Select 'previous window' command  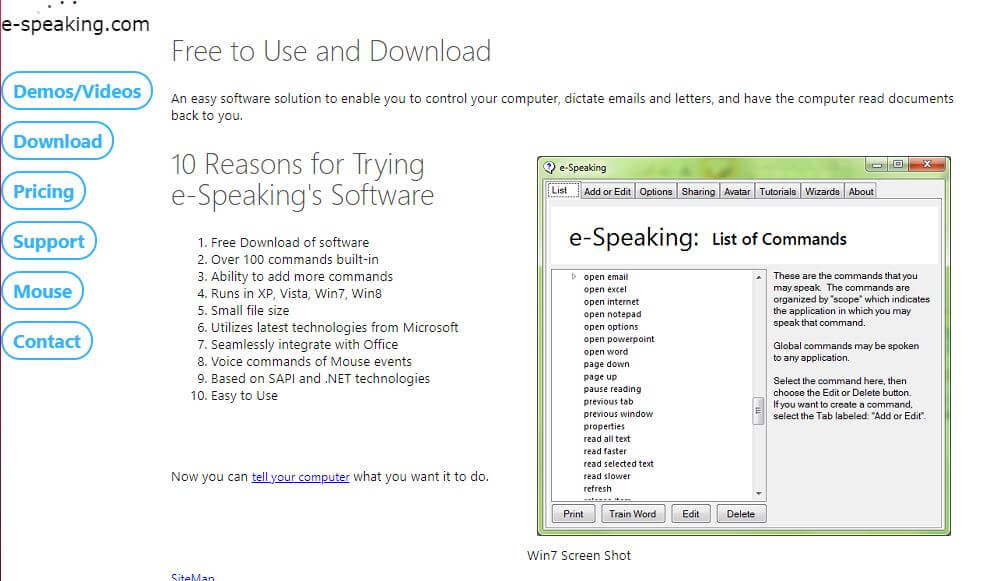click(618, 414)
